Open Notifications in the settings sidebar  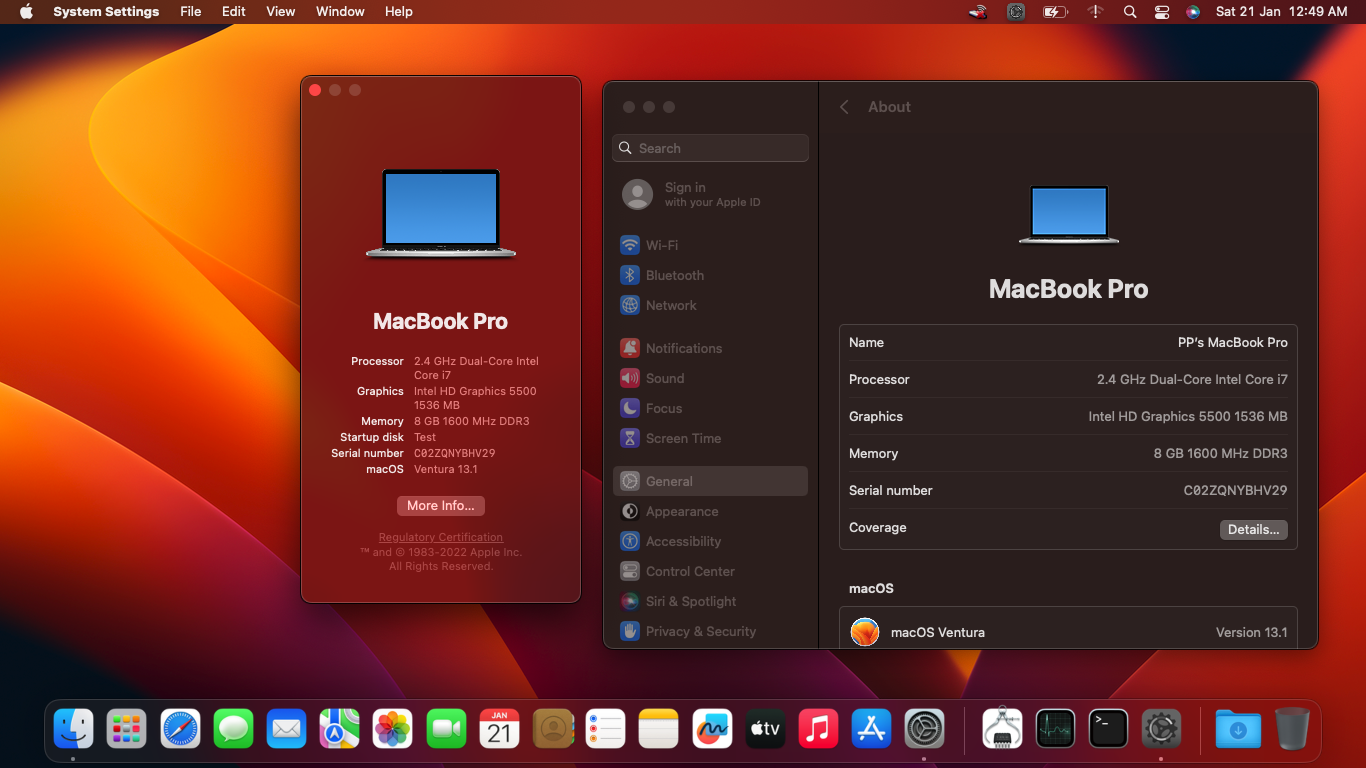(x=710, y=348)
